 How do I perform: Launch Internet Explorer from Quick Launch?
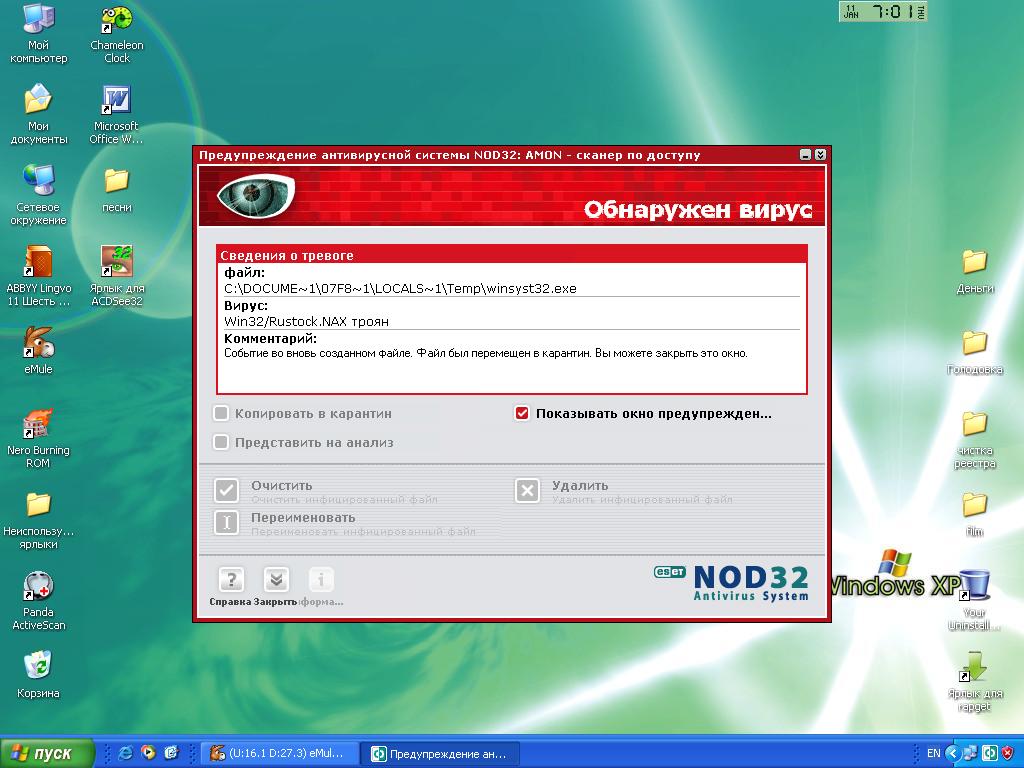(125, 753)
